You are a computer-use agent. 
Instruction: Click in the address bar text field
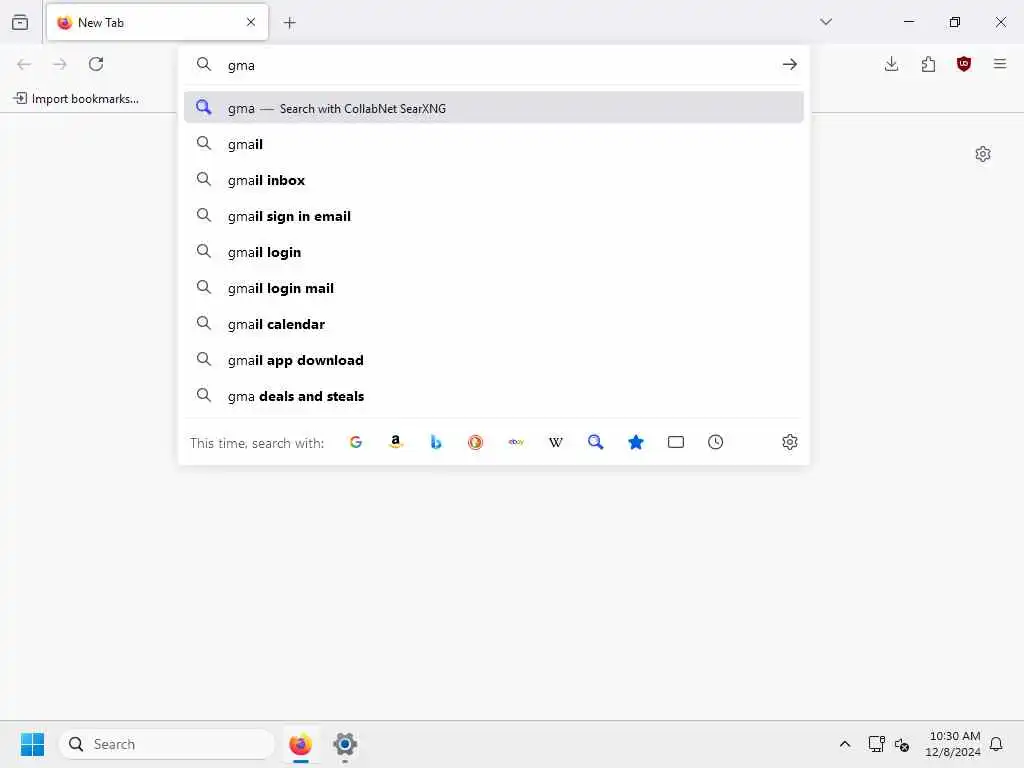496,65
